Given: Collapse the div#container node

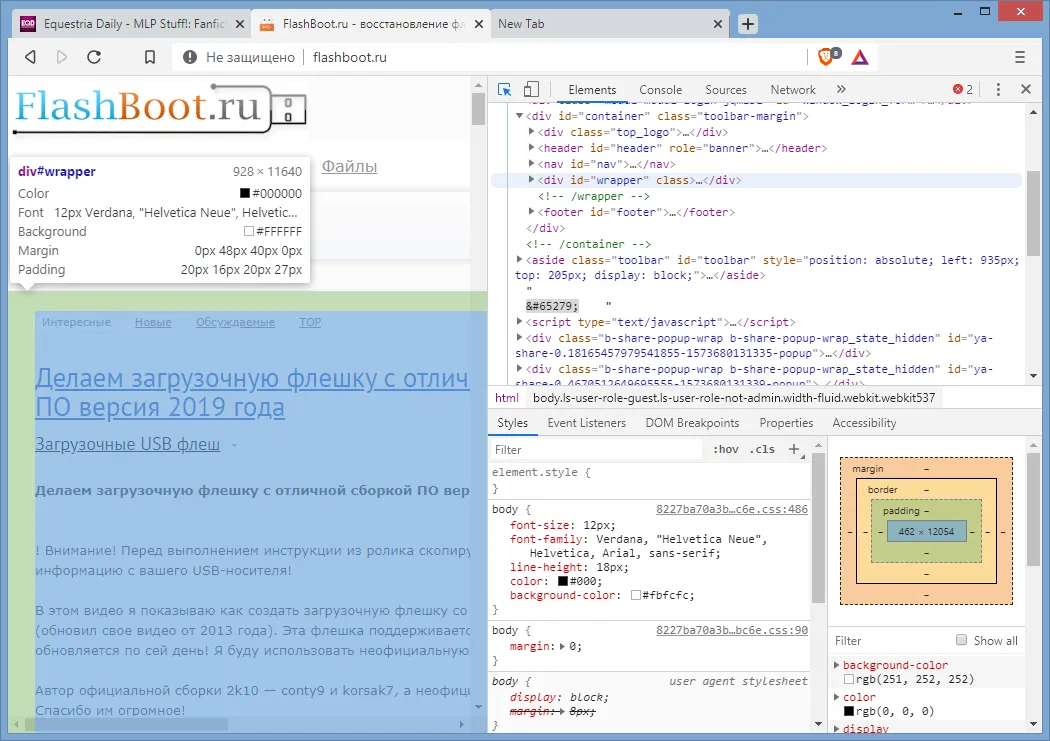Looking at the screenshot, I should click(x=519, y=116).
